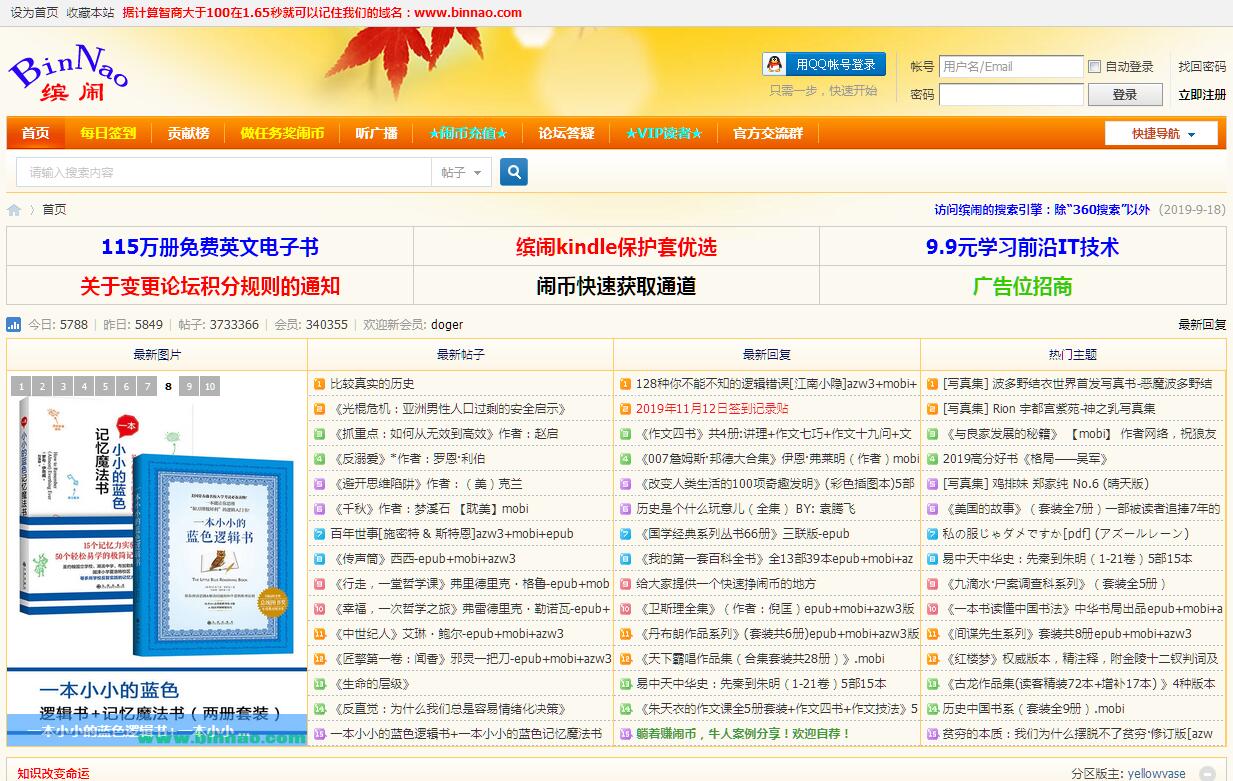Click the blue search magnifier button

[513, 172]
